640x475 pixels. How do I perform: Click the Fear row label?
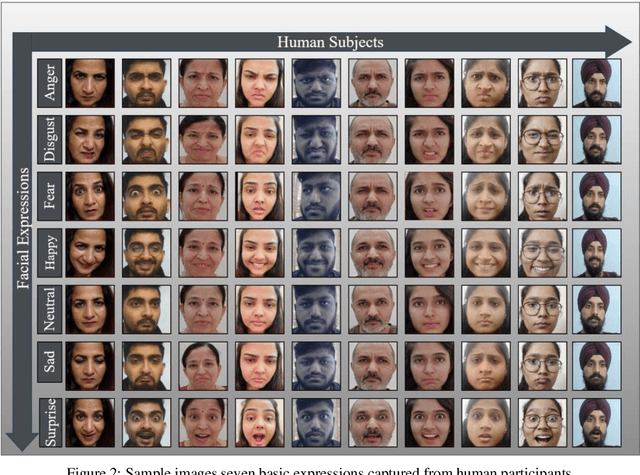(x=48, y=196)
